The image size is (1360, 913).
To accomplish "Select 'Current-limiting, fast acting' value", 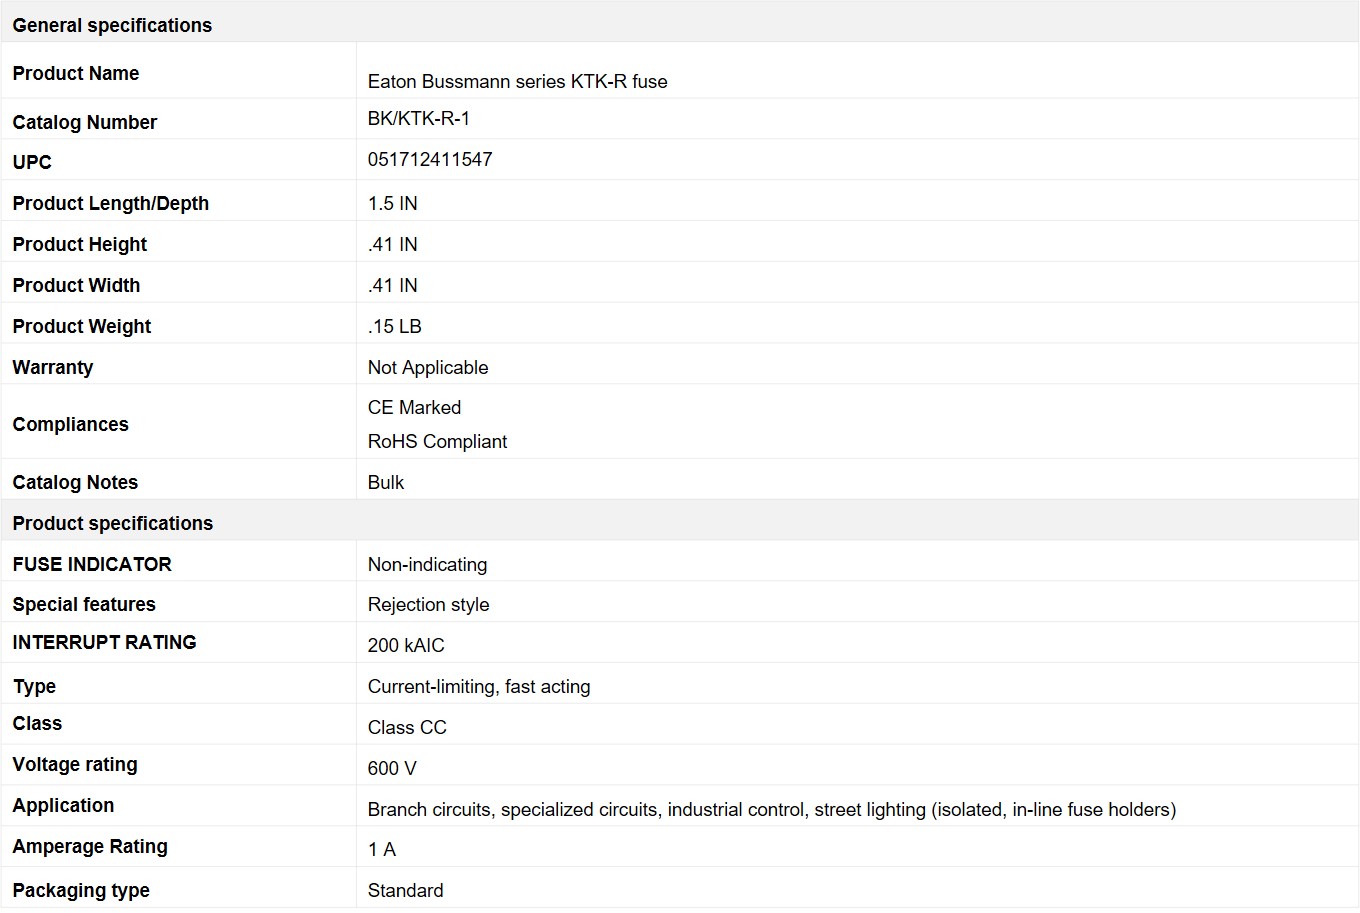I will 479,686.
